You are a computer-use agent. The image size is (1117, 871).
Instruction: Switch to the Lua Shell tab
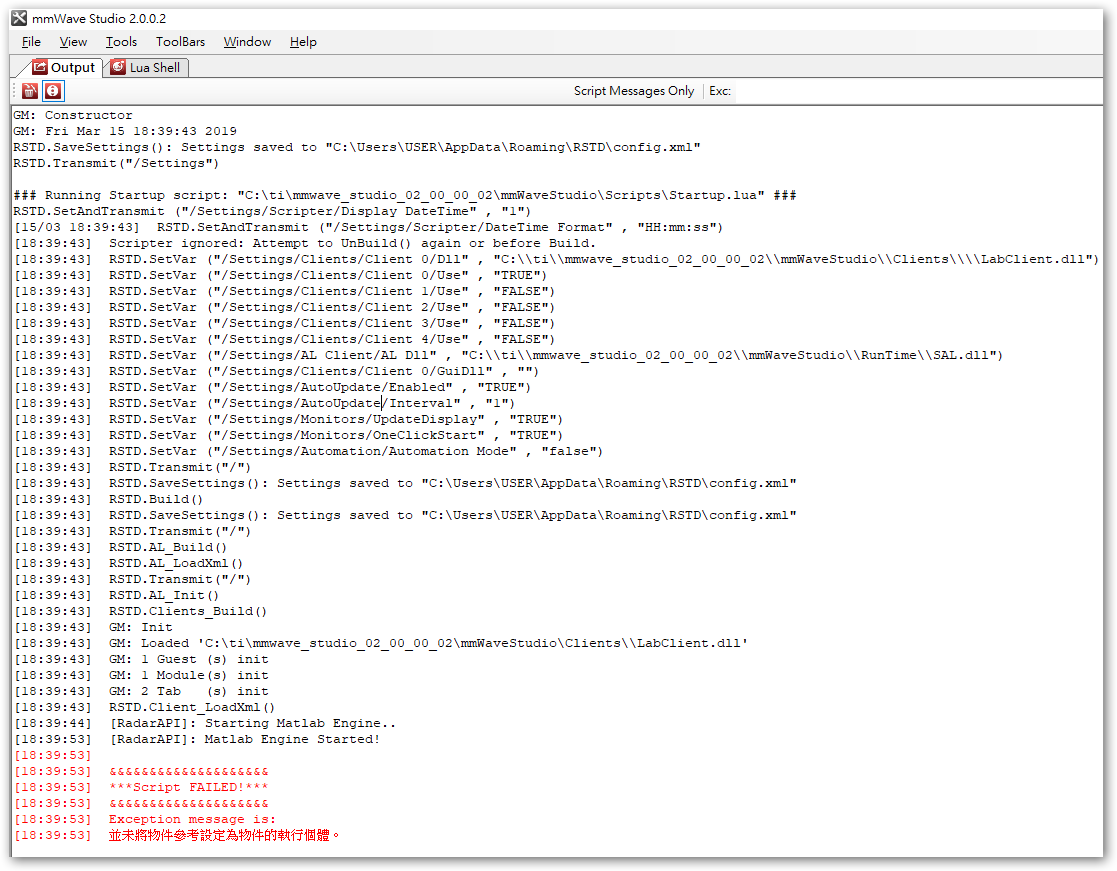coord(147,68)
